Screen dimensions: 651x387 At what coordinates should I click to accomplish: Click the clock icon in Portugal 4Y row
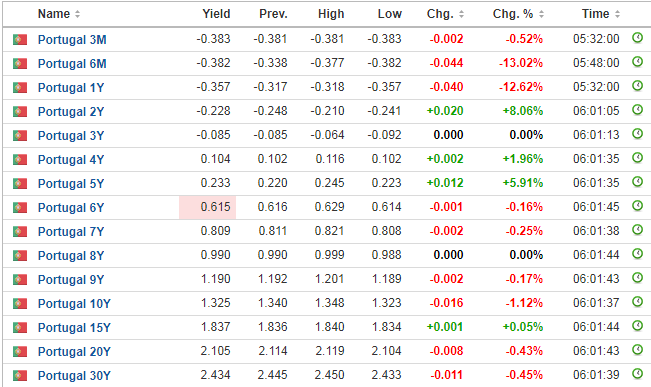637,158
